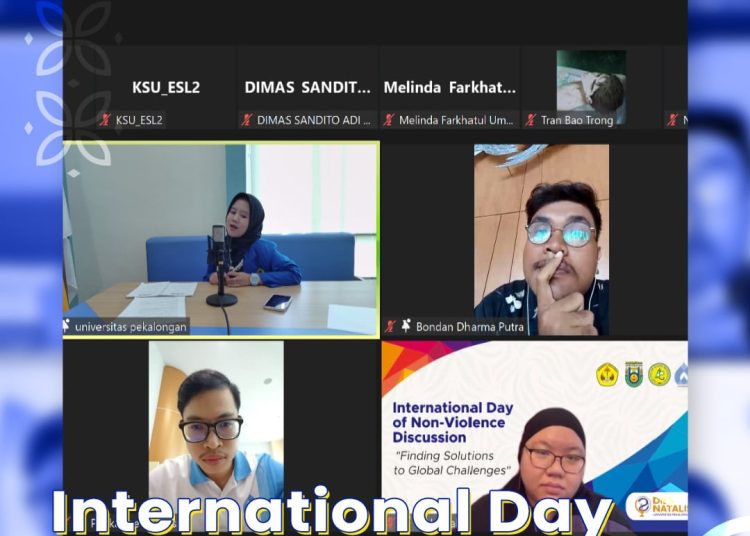The height and width of the screenshot is (536, 750).
Task: Click the 'Melinda Farkhatul Um...' small name label
Action: pyautogui.click(x=456, y=120)
